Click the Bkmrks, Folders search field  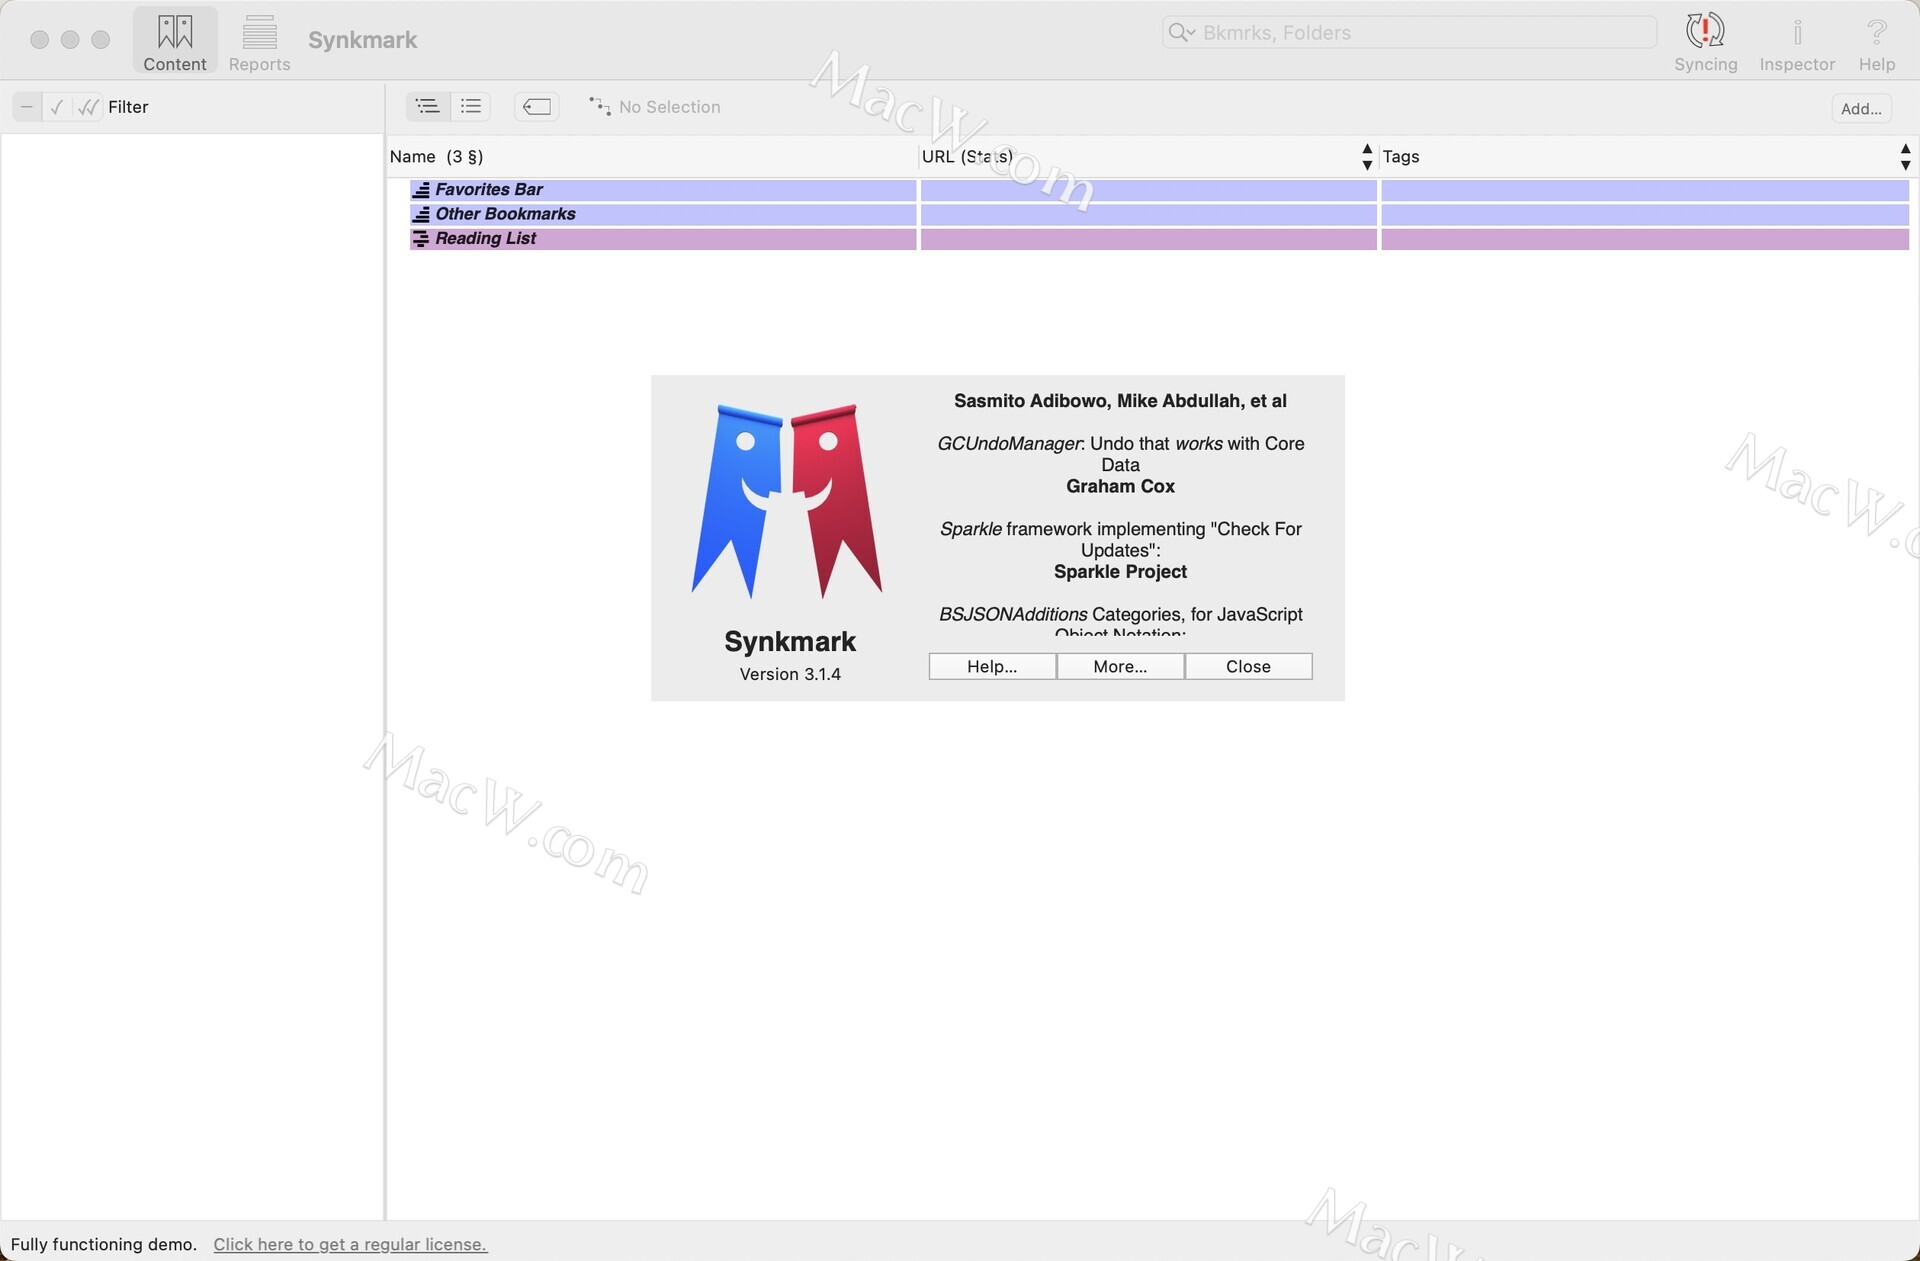[1409, 33]
